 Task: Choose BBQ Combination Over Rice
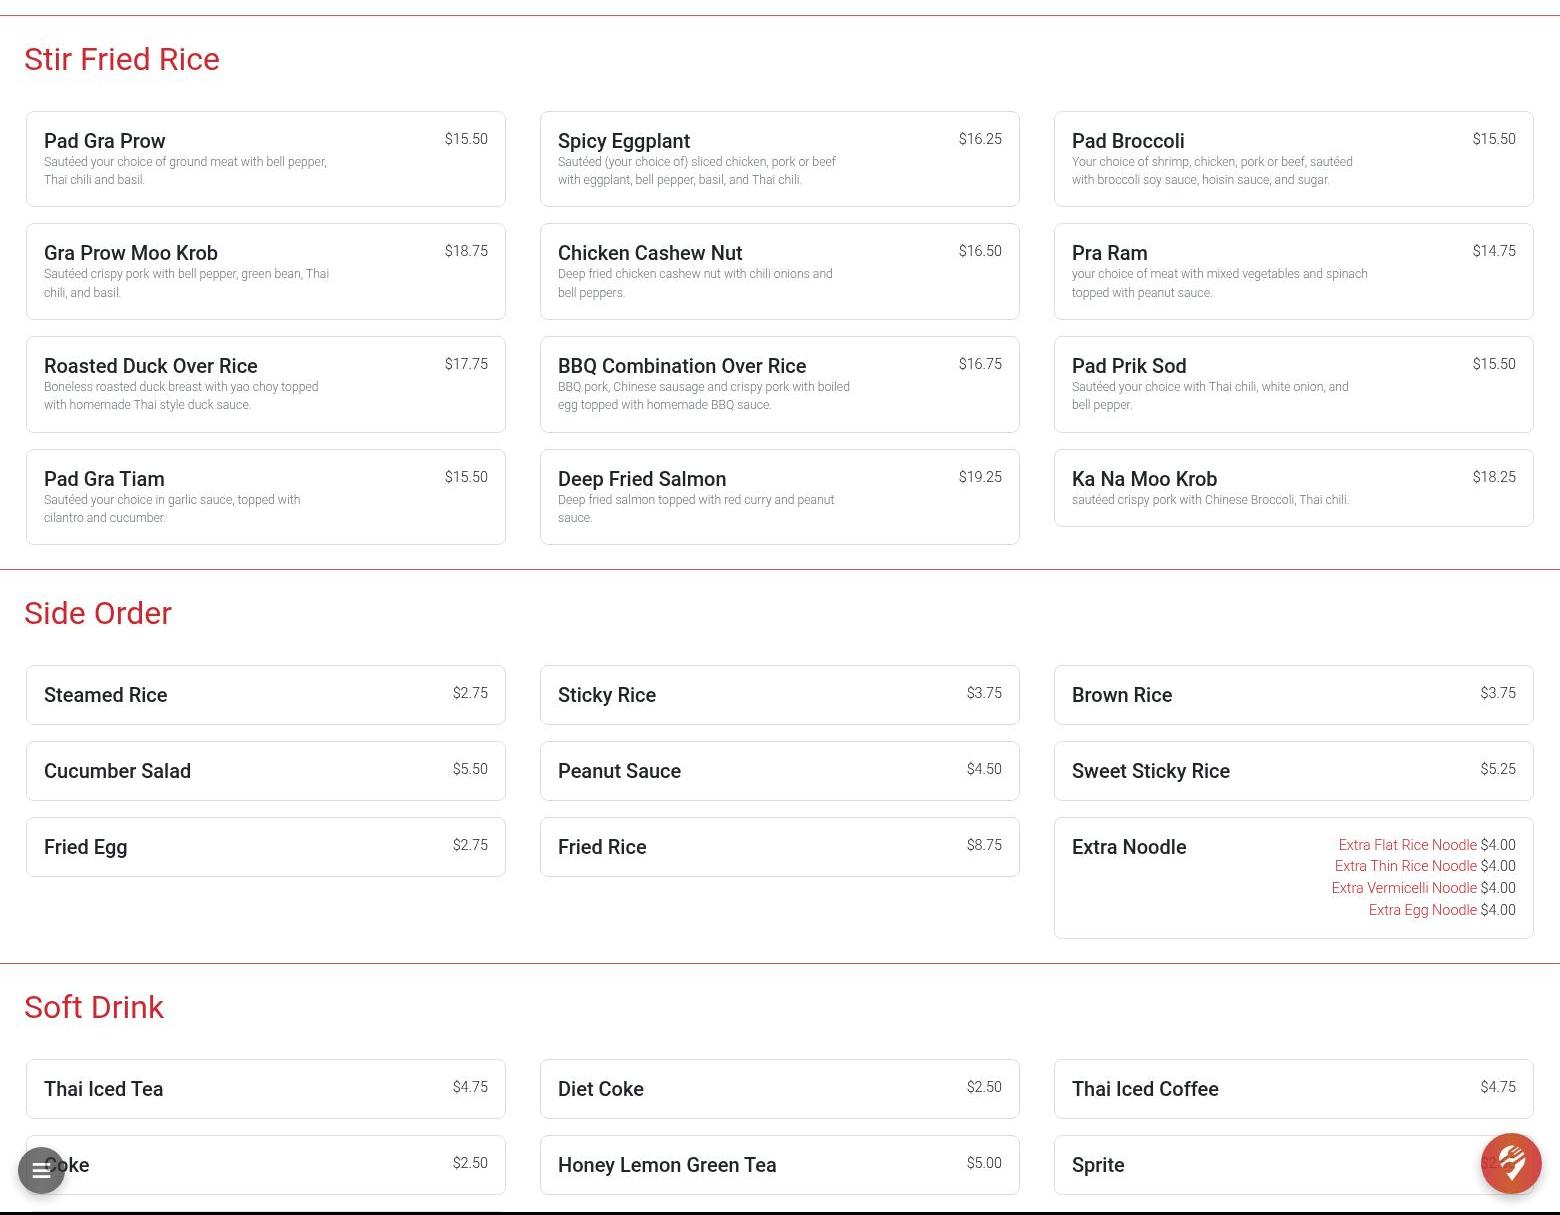(x=780, y=385)
